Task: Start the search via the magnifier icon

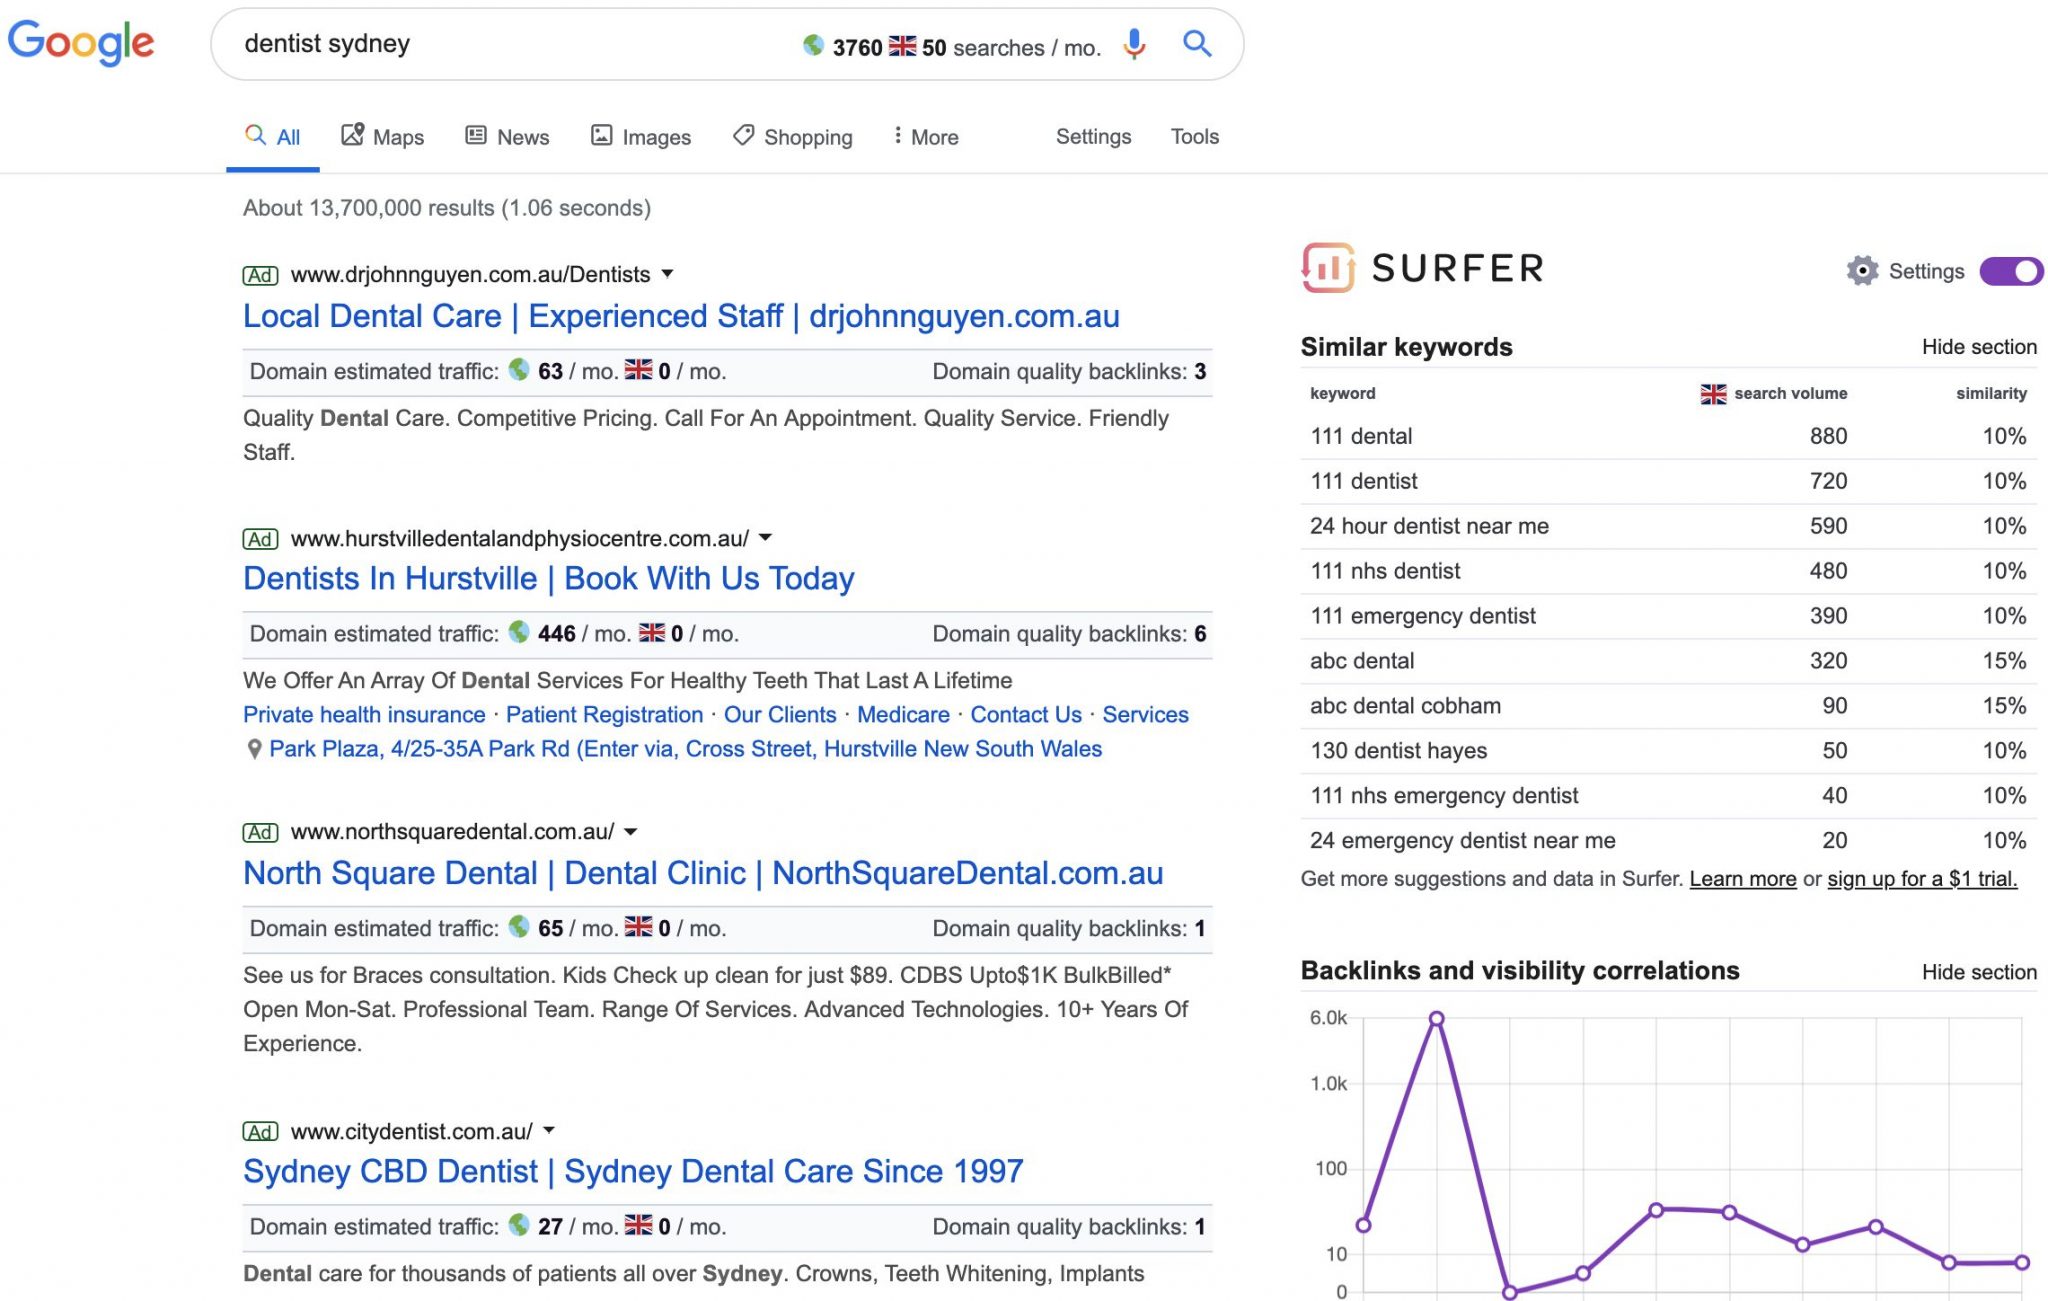Action: [1196, 45]
